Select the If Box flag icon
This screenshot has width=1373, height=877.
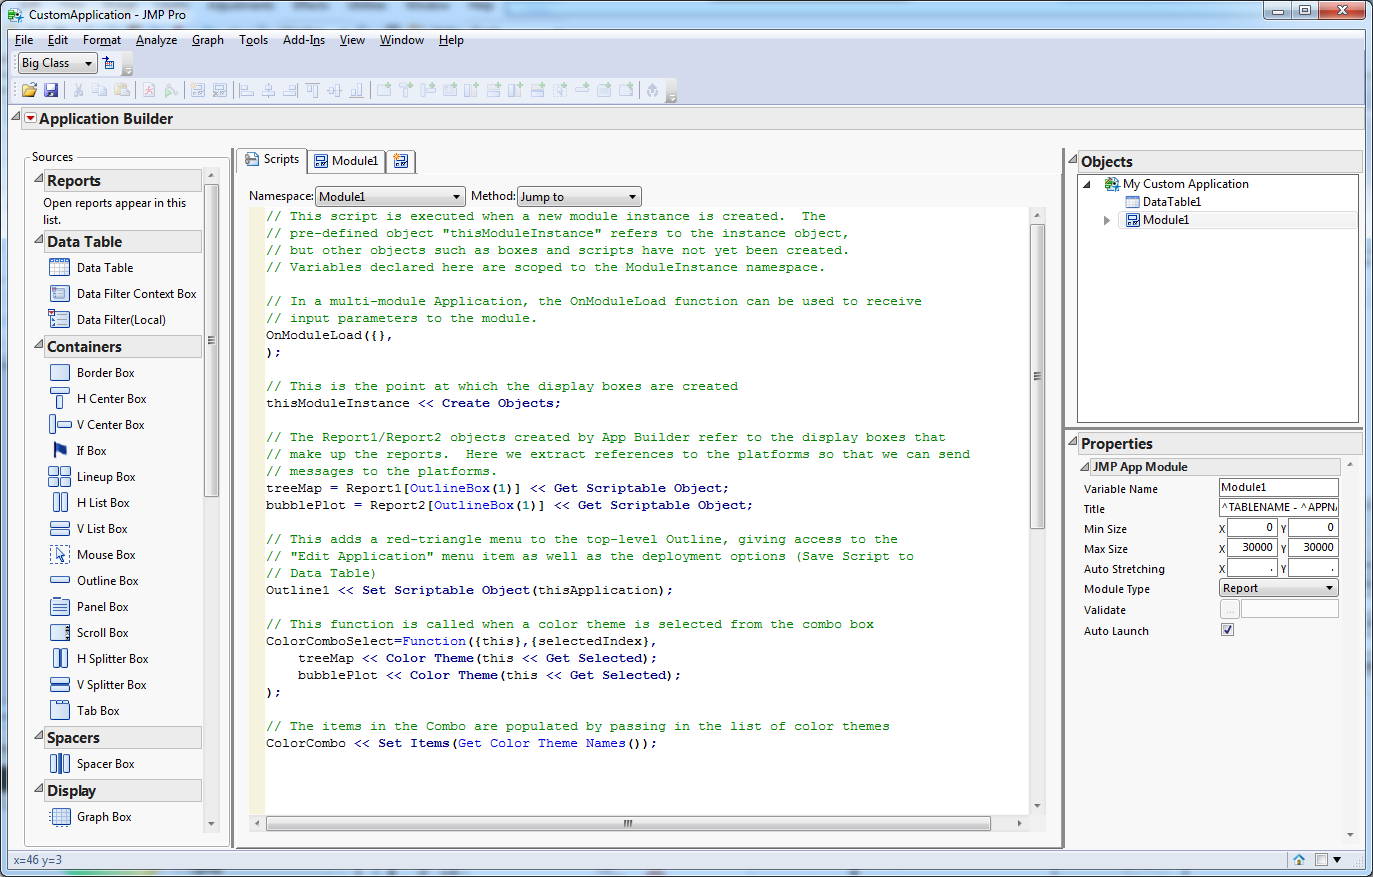click(x=60, y=451)
